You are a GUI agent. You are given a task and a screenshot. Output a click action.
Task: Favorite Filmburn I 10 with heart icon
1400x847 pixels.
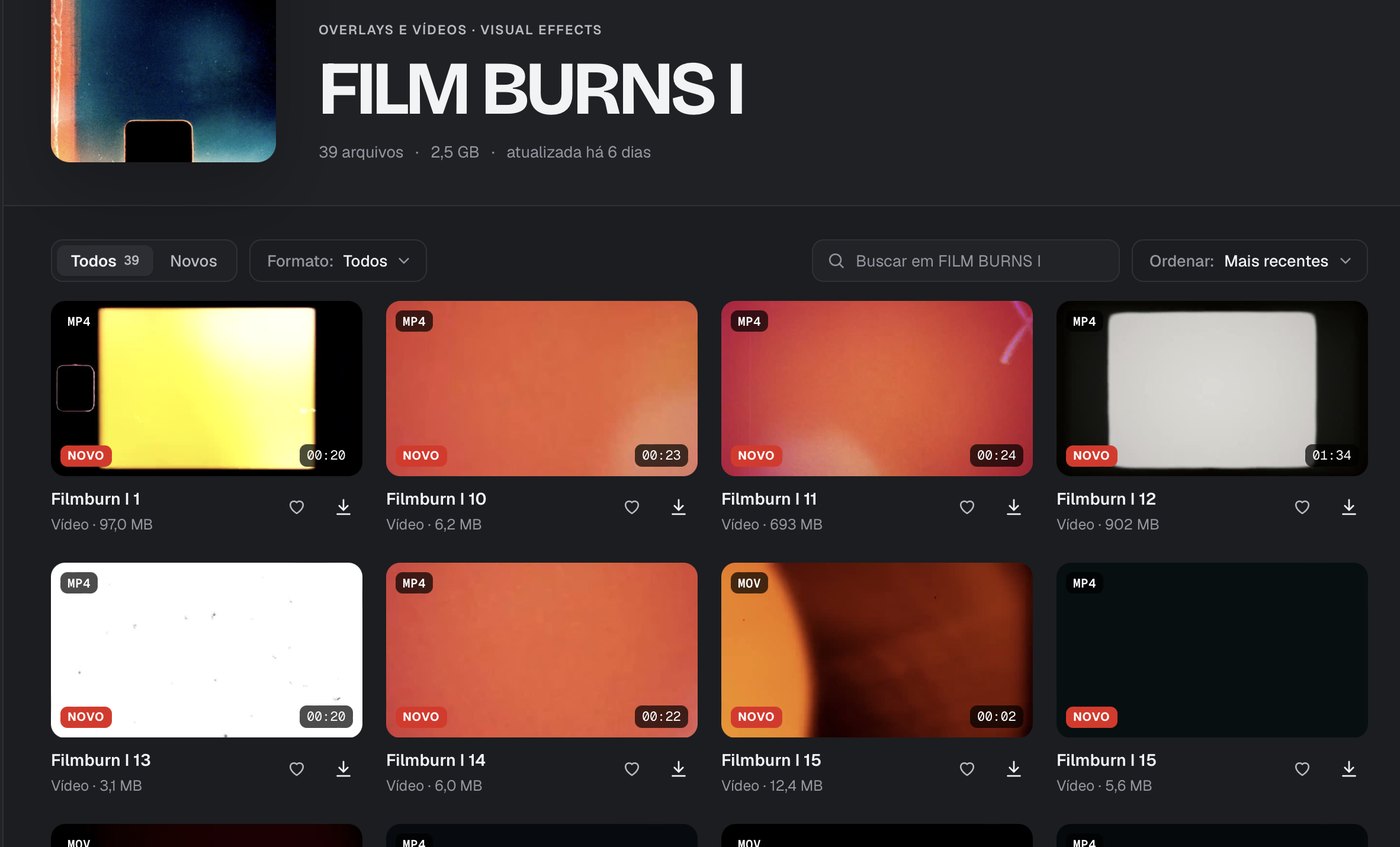click(631, 507)
